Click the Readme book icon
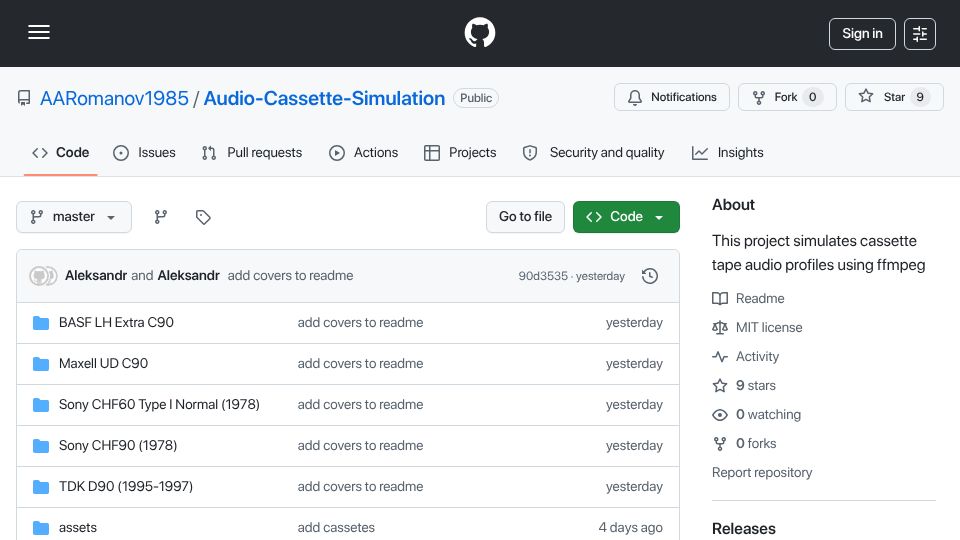 pos(720,299)
